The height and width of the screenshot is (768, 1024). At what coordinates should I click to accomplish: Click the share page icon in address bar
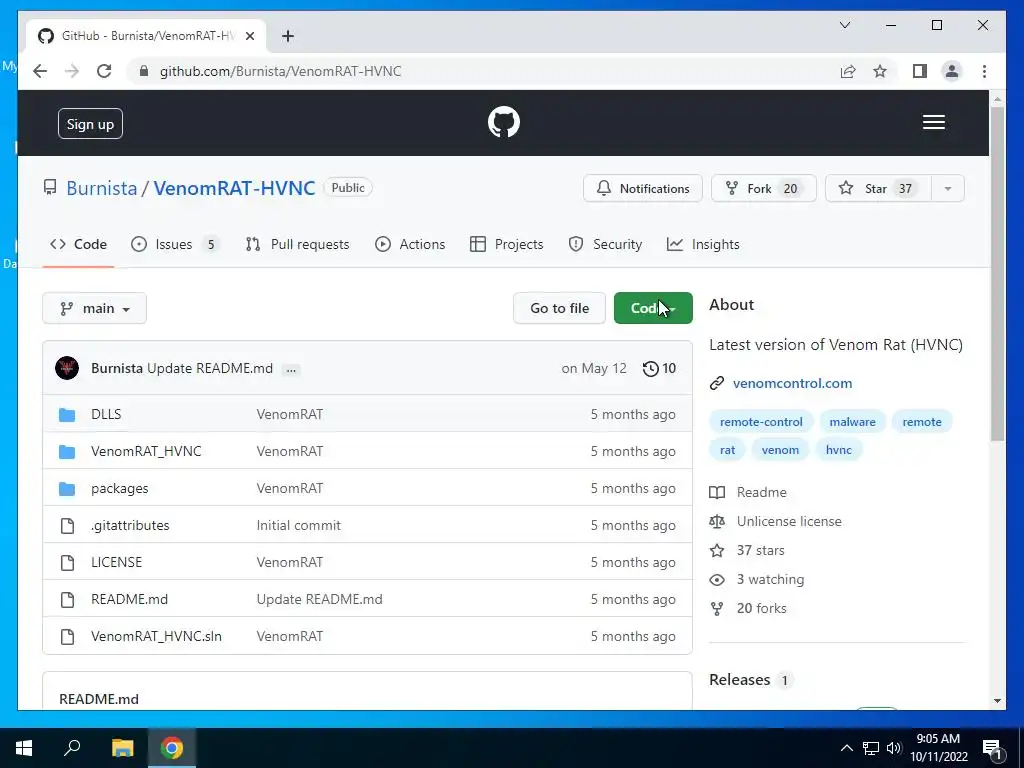point(848,71)
